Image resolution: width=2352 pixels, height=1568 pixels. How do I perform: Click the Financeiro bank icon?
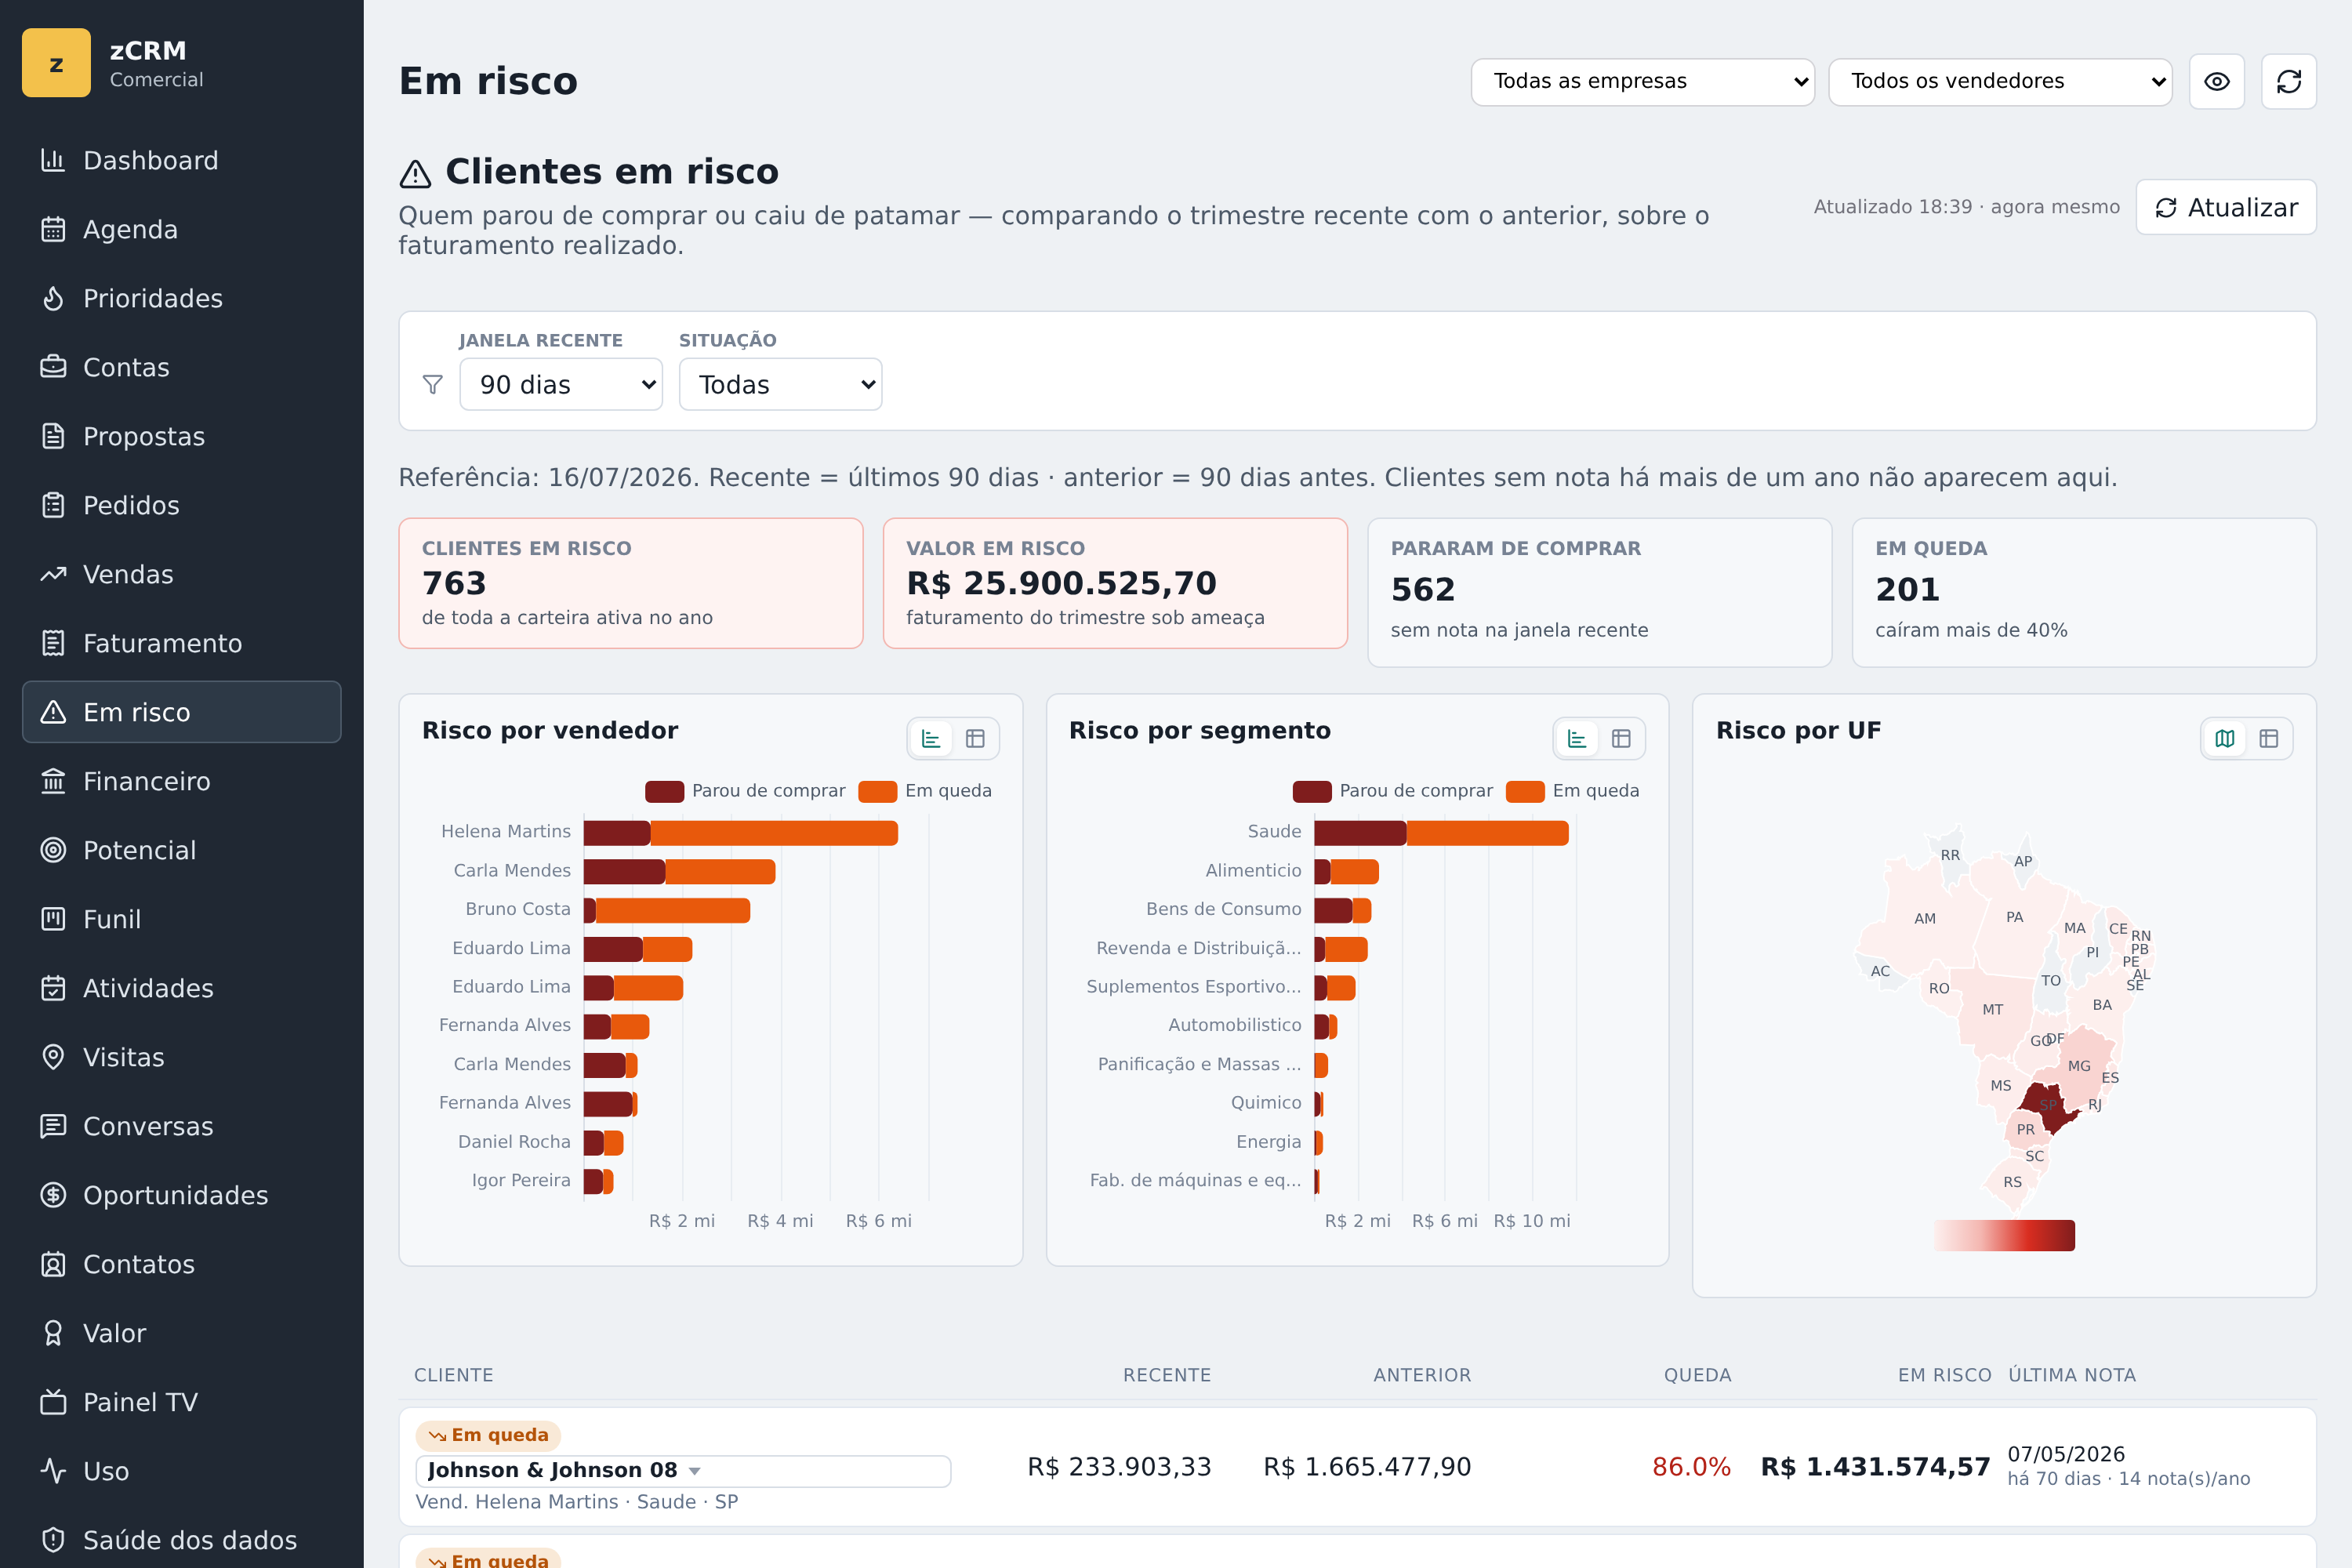[x=53, y=781]
